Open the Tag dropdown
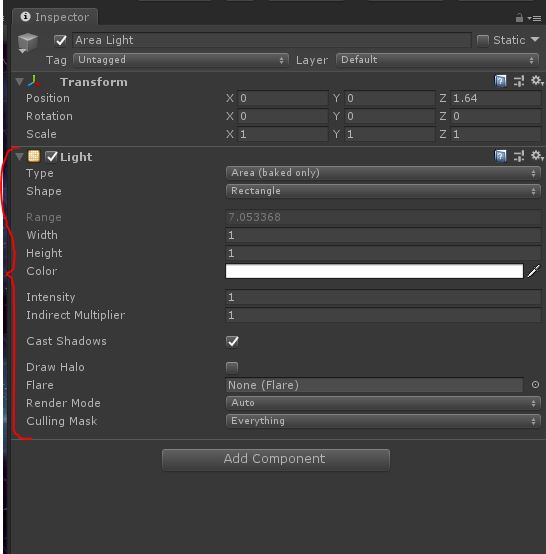This screenshot has height=554, width=546. pos(181,60)
